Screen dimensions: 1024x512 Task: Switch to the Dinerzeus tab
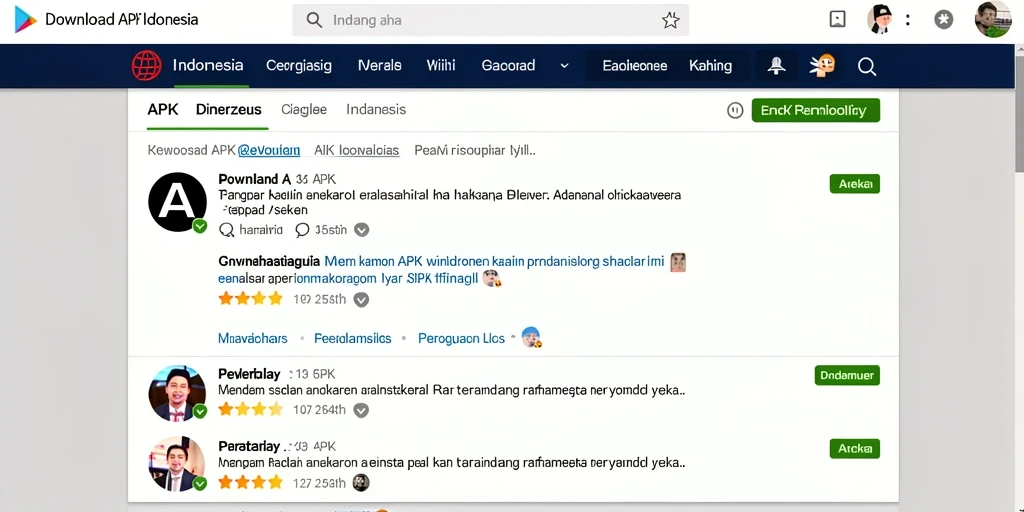pos(229,110)
